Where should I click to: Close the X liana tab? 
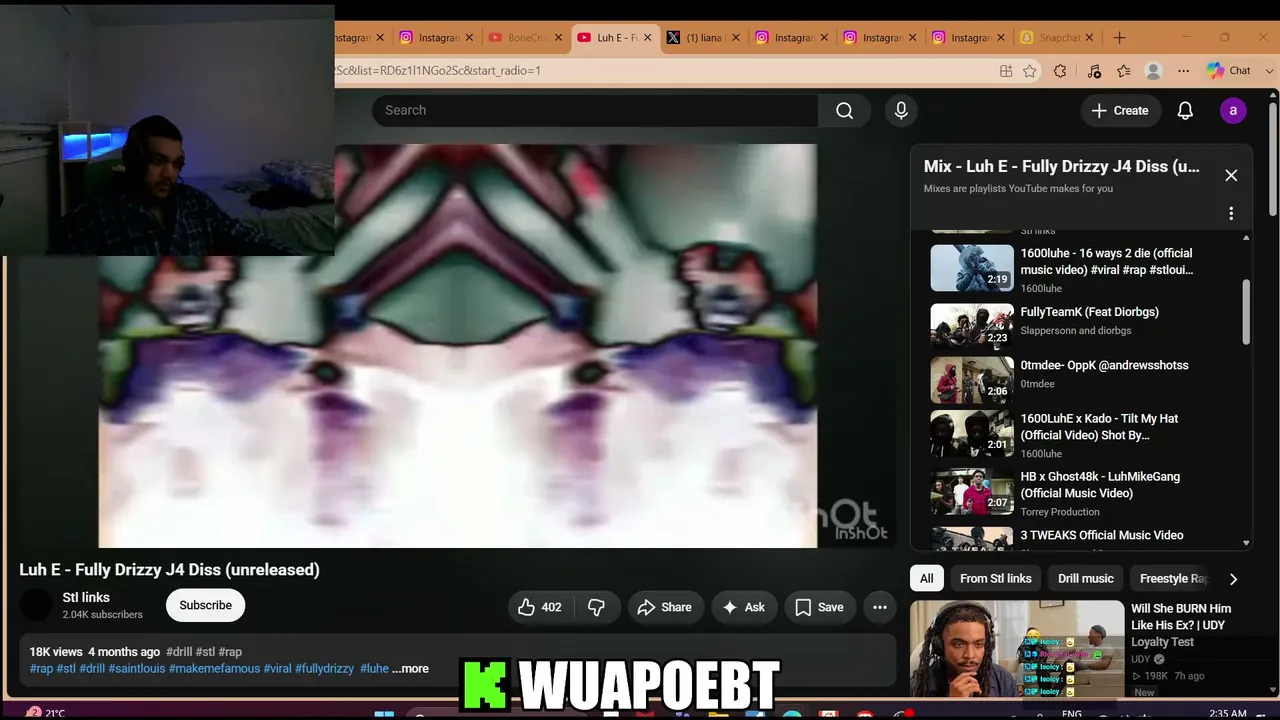(736, 38)
